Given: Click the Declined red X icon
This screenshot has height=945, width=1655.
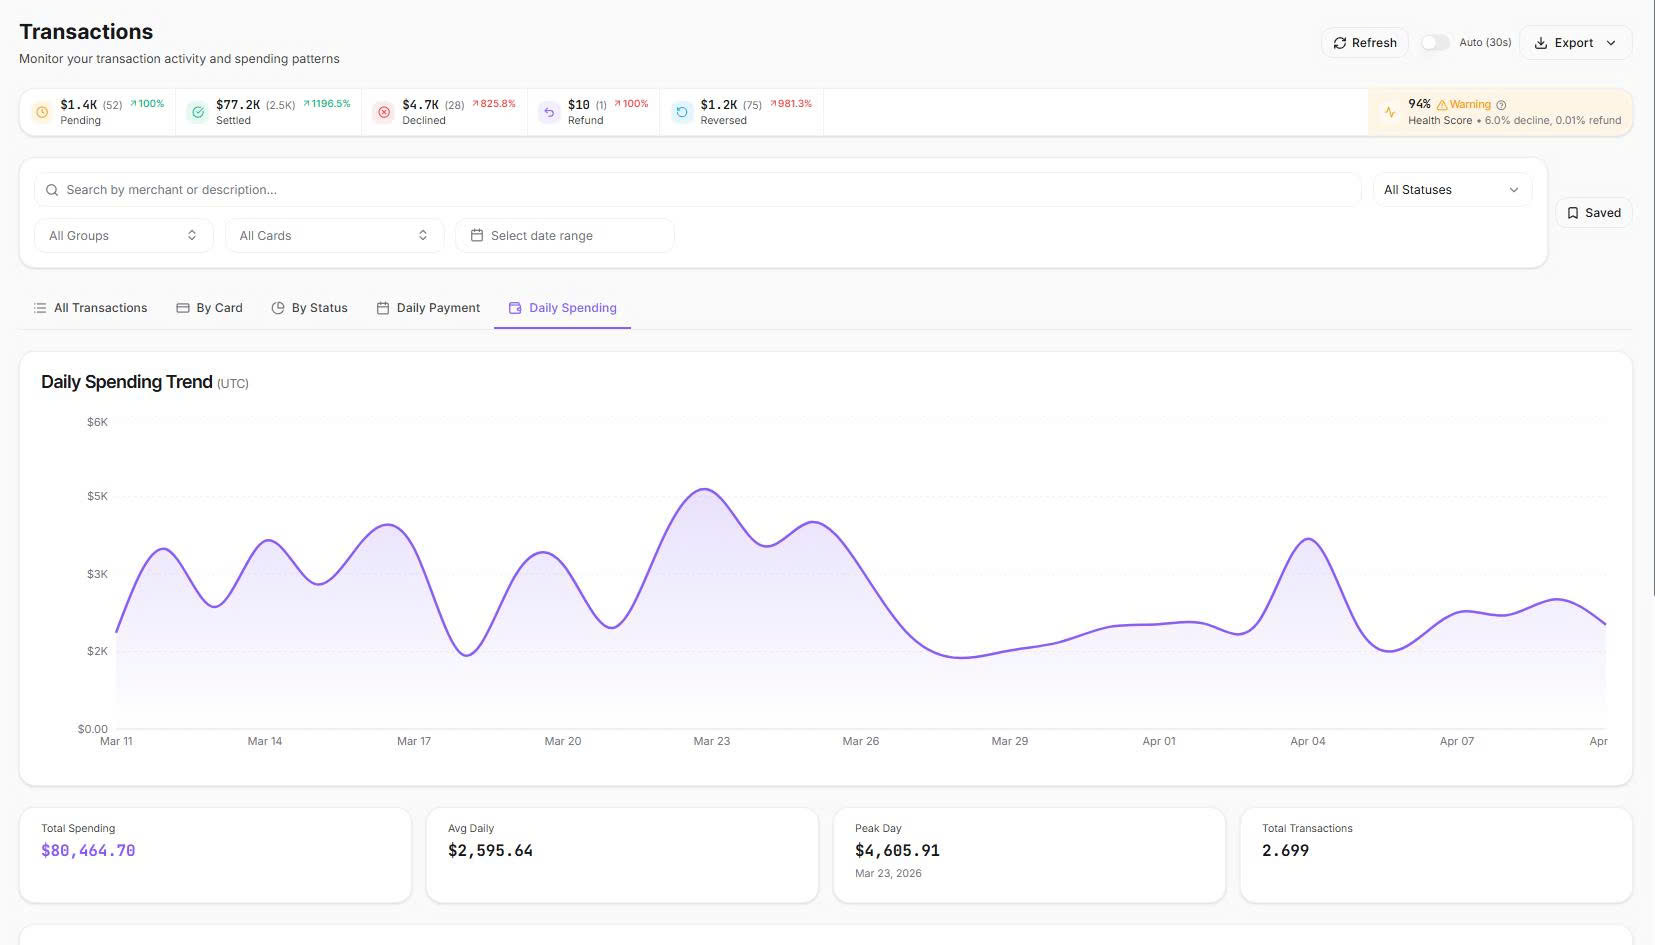Looking at the screenshot, I should click(x=384, y=112).
